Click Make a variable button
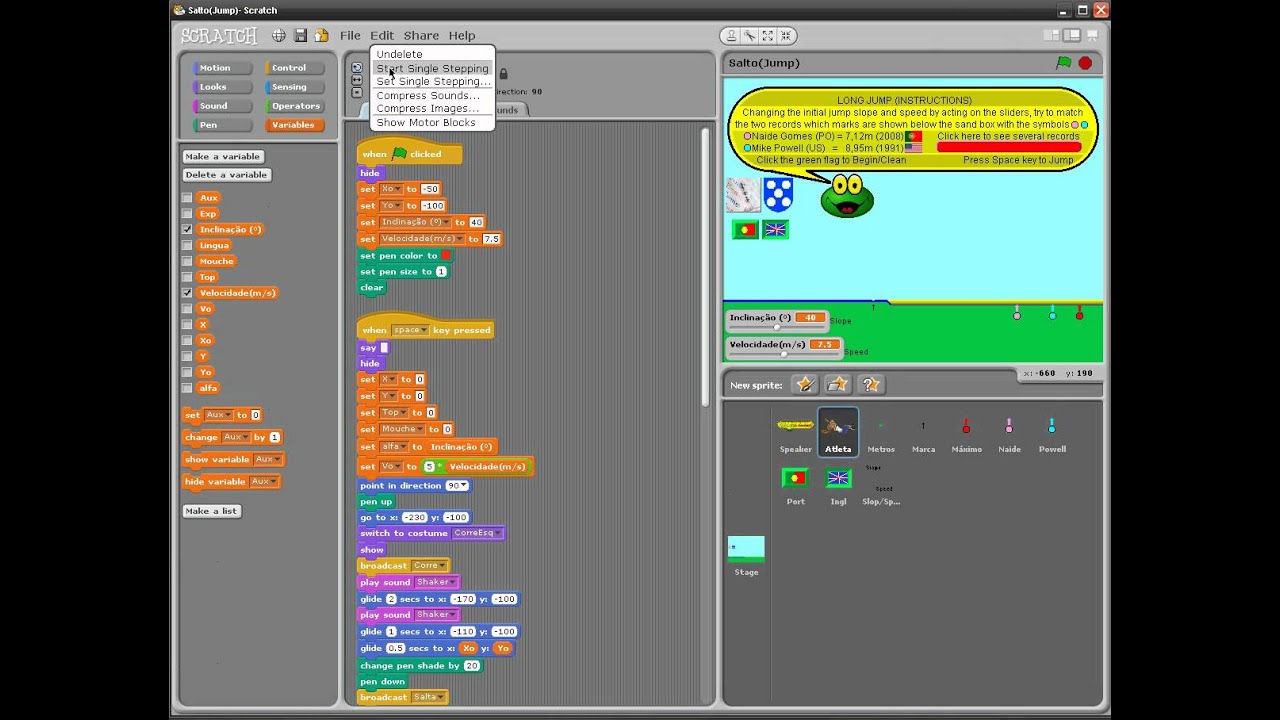1280x720 pixels. [x=223, y=157]
